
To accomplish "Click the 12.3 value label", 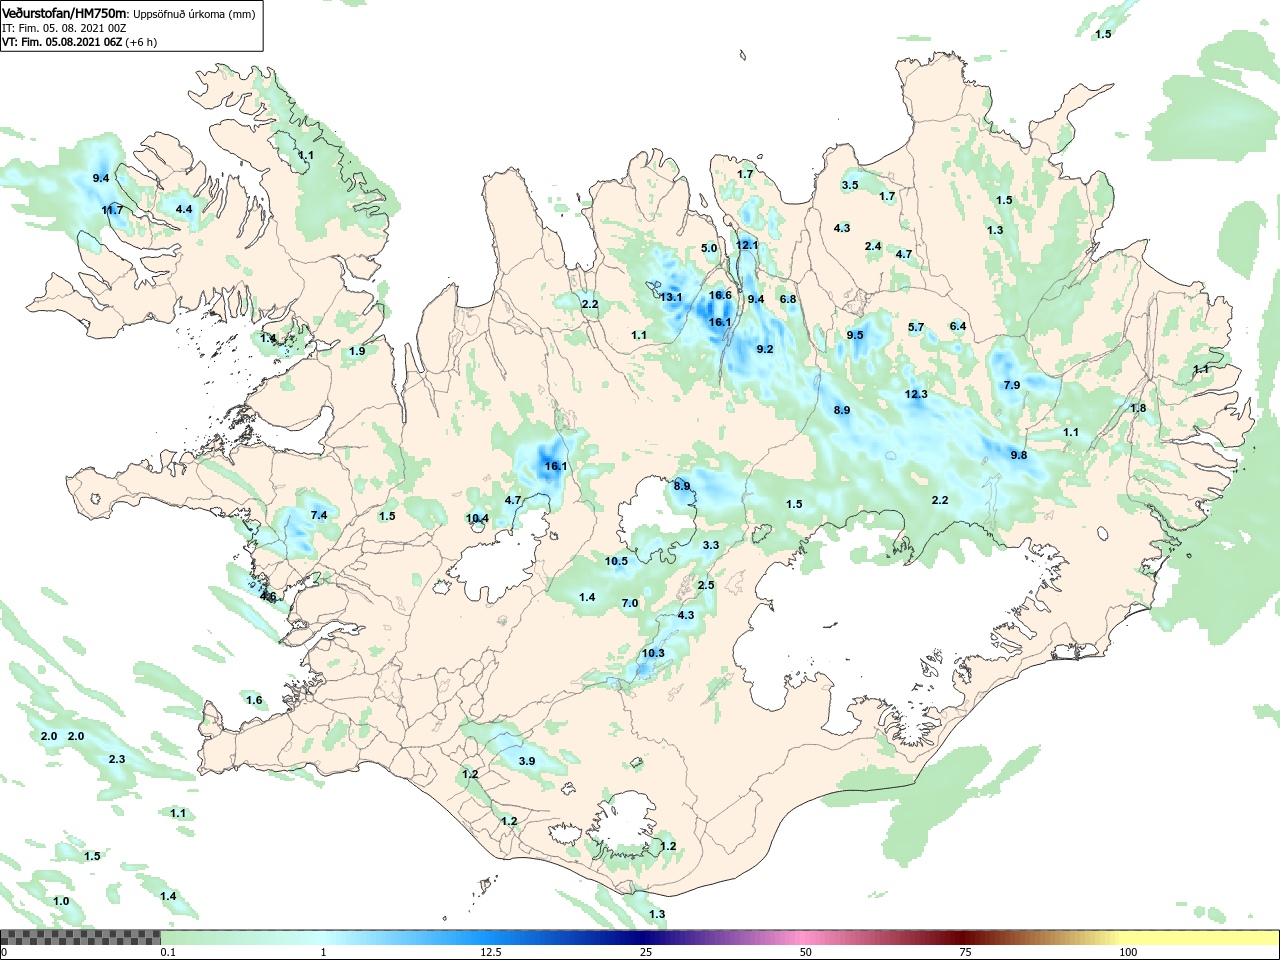I will (916, 394).
